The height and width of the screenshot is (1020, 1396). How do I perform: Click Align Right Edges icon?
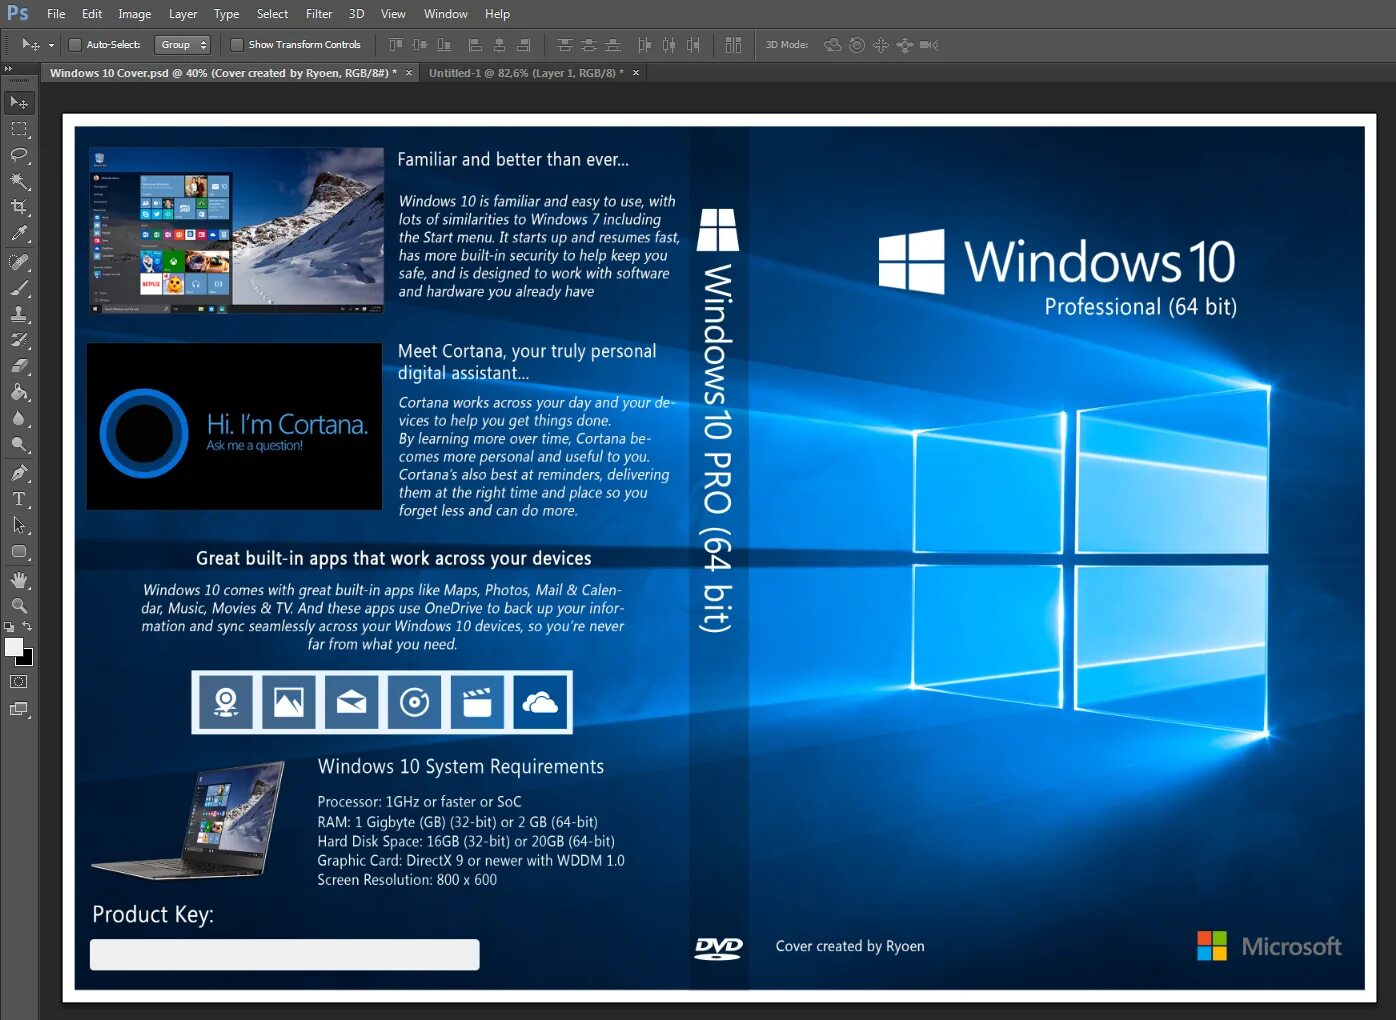click(523, 45)
